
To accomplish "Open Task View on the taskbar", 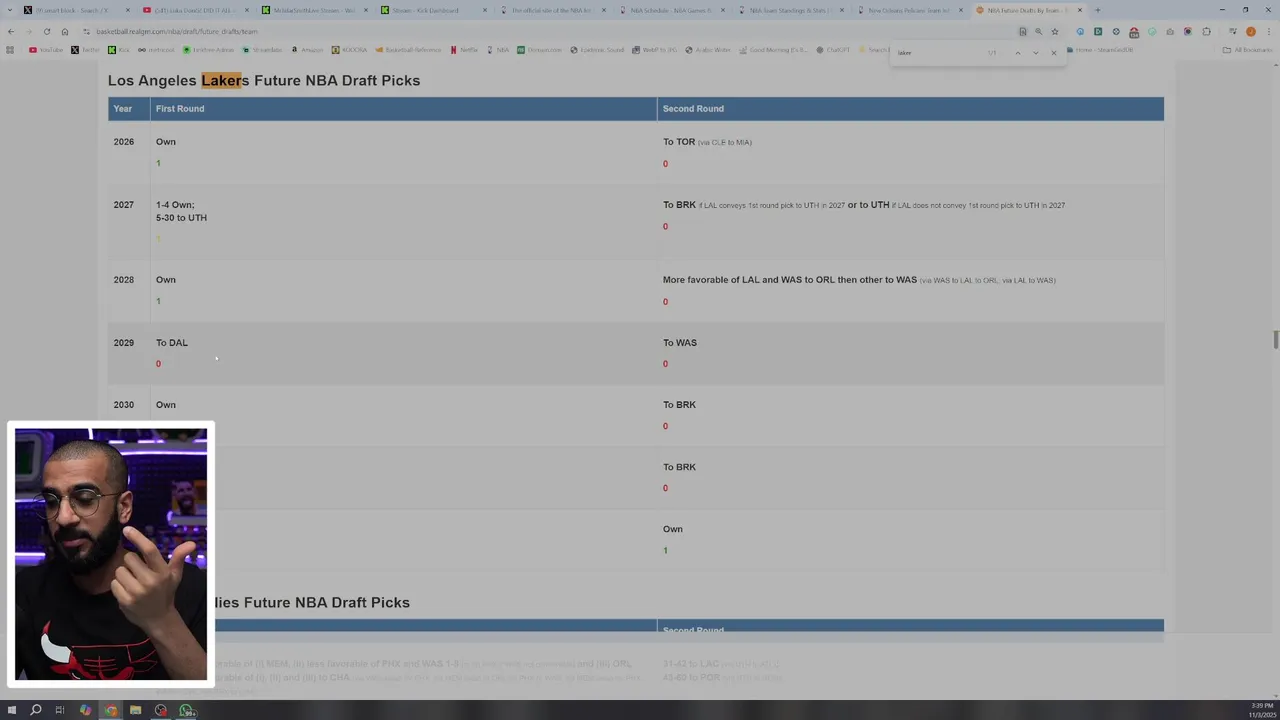I will point(60,710).
